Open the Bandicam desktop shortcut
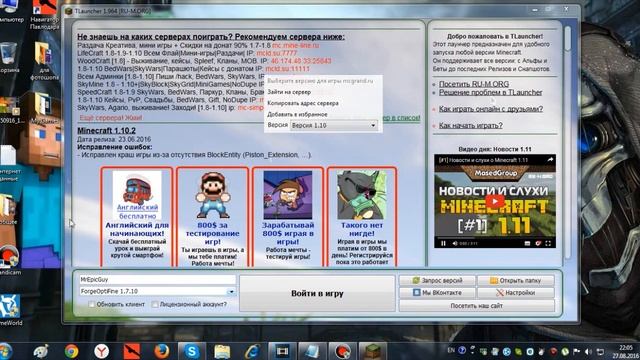 coord(10,258)
